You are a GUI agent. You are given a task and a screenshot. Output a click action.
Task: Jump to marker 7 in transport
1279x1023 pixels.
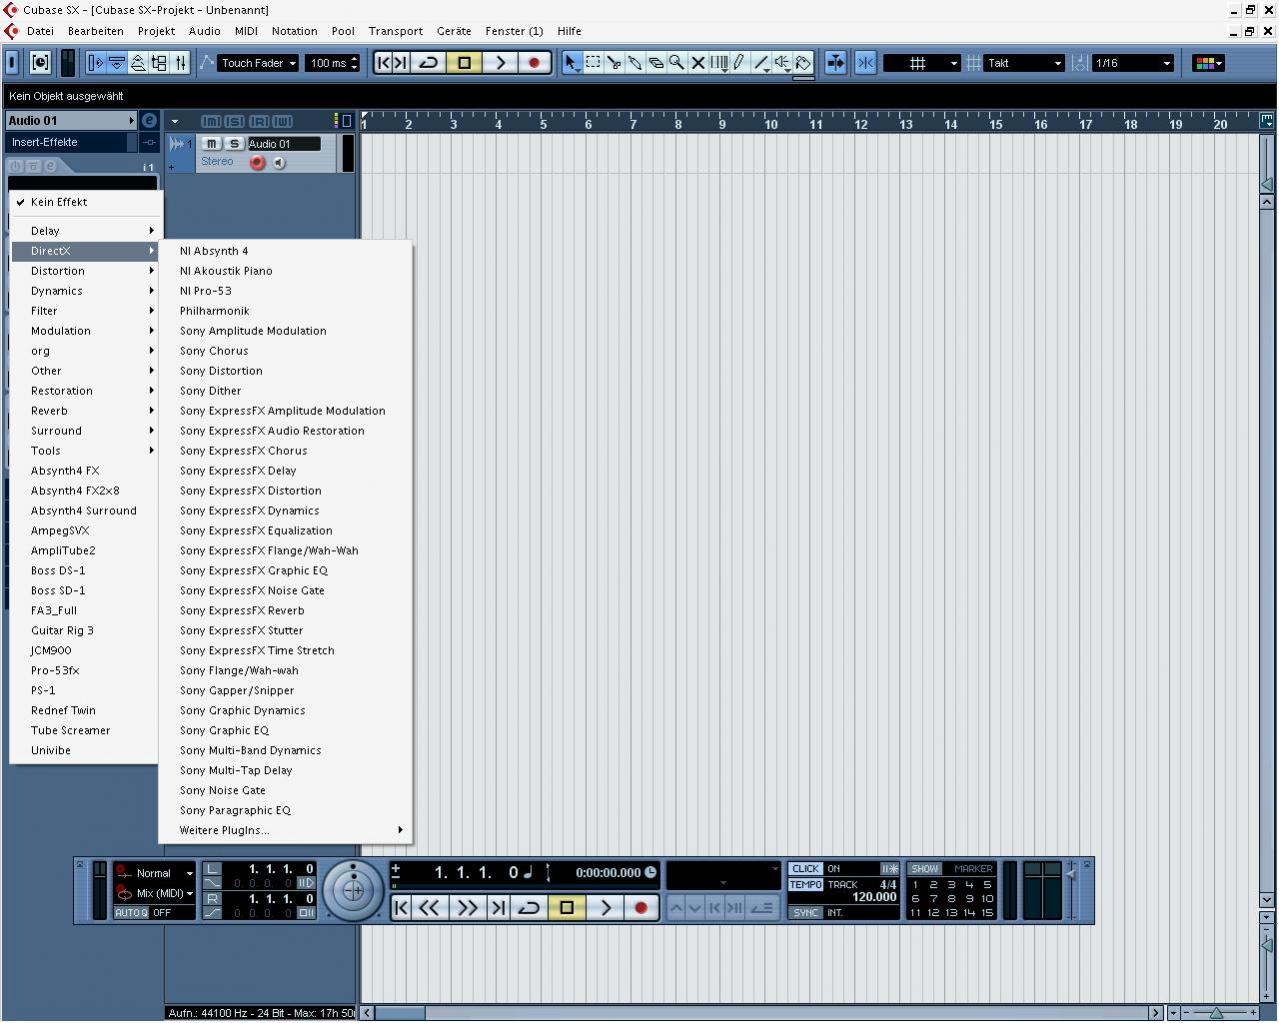pyautogui.click(x=933, y=898)
